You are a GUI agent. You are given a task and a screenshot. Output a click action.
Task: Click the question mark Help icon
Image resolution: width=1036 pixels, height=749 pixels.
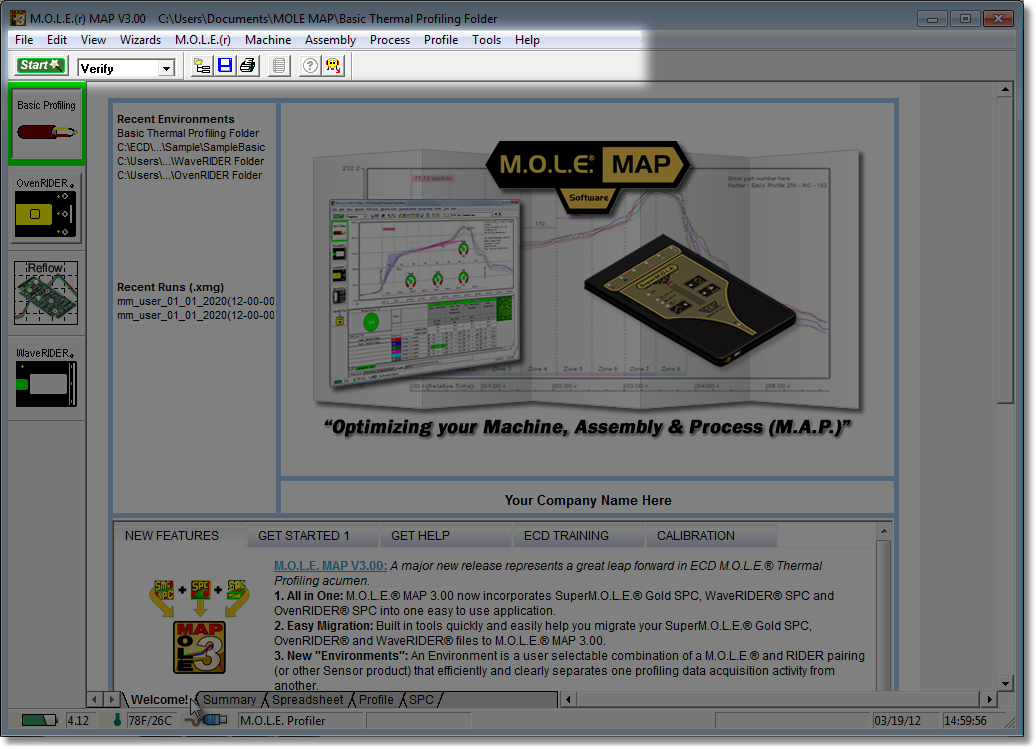(310, 66)
